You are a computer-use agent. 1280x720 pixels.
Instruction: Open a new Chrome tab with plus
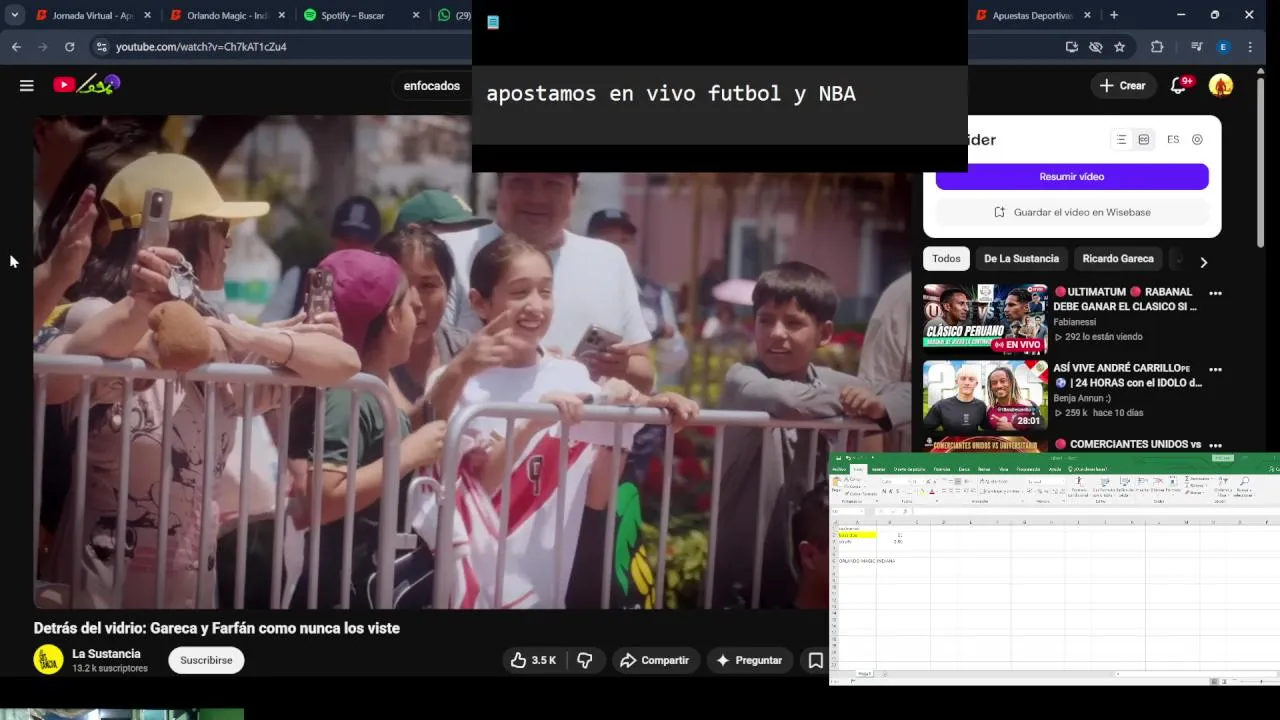[x=1114, y=15]
